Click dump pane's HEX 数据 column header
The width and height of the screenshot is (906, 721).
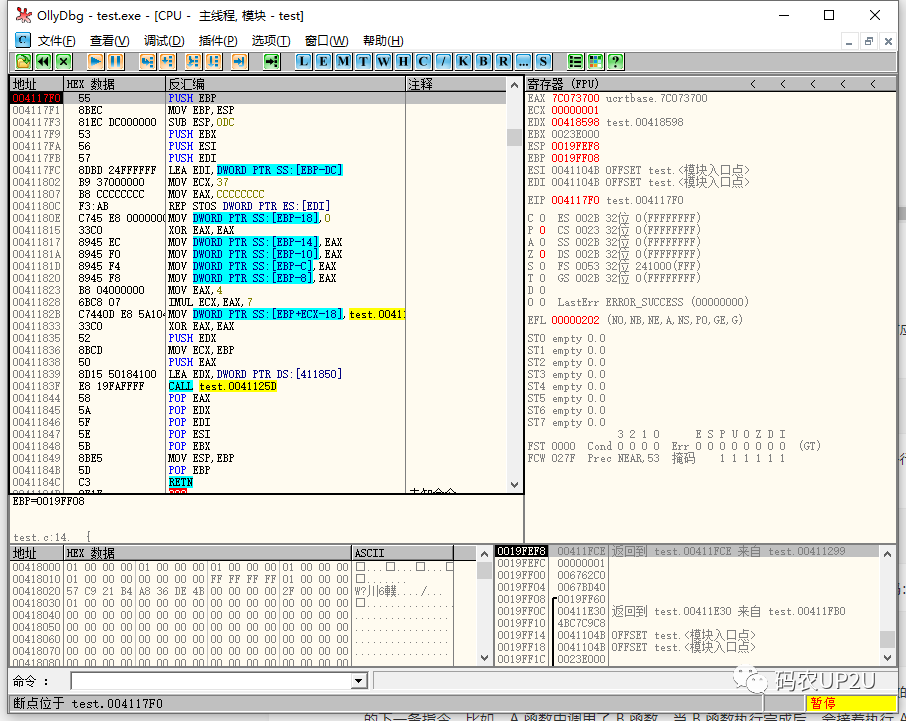click(x=207, y=553)
